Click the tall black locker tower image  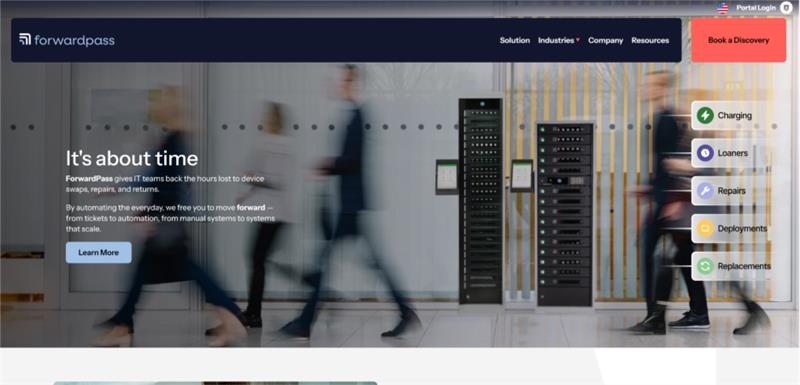[480, 201]
